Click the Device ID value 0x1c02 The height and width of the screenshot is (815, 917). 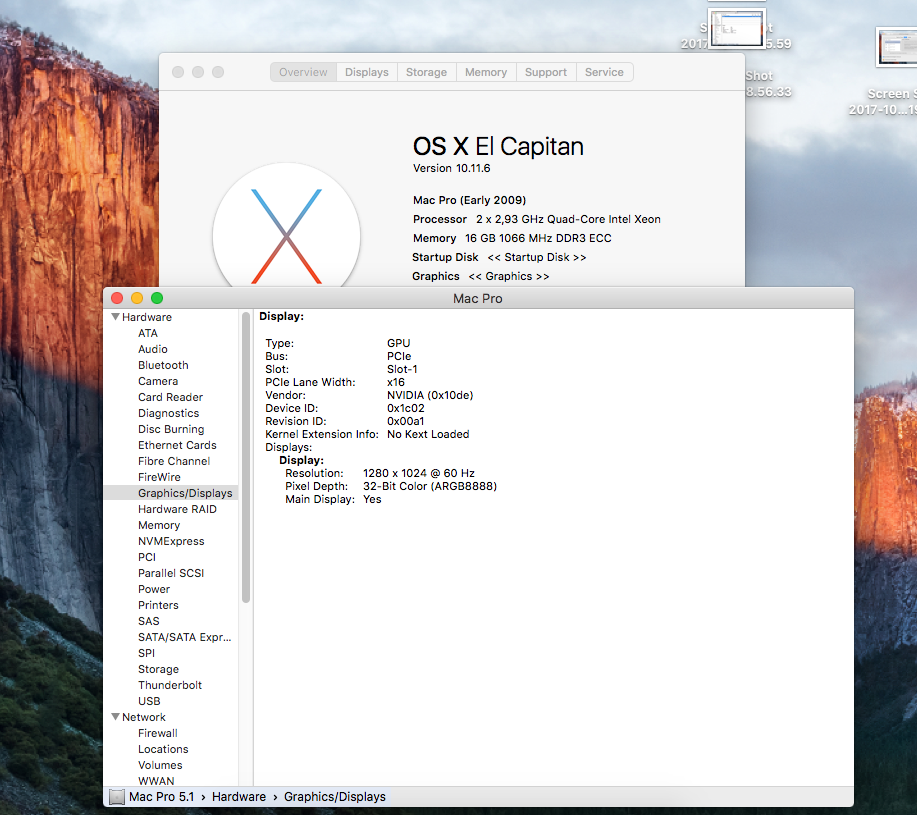click(405, 408)
